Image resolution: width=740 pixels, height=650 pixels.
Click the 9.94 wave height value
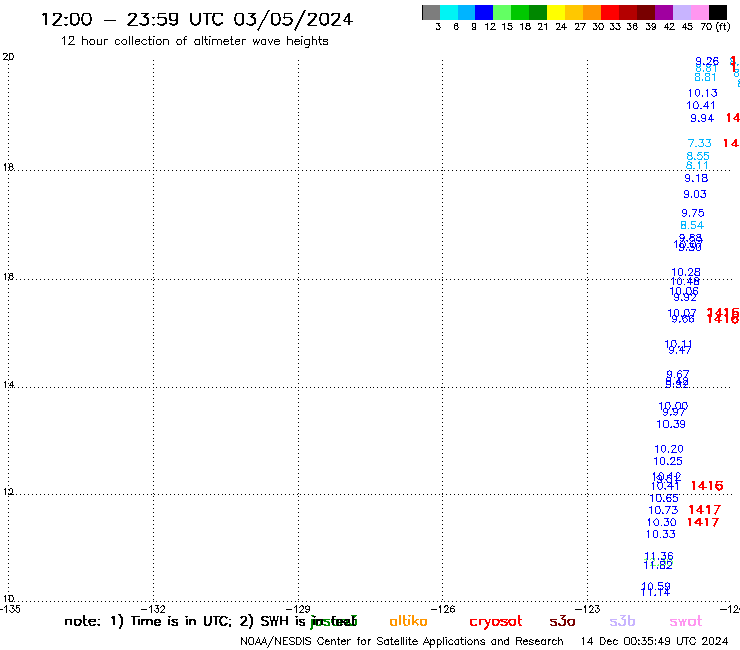[x=702, y=118]
